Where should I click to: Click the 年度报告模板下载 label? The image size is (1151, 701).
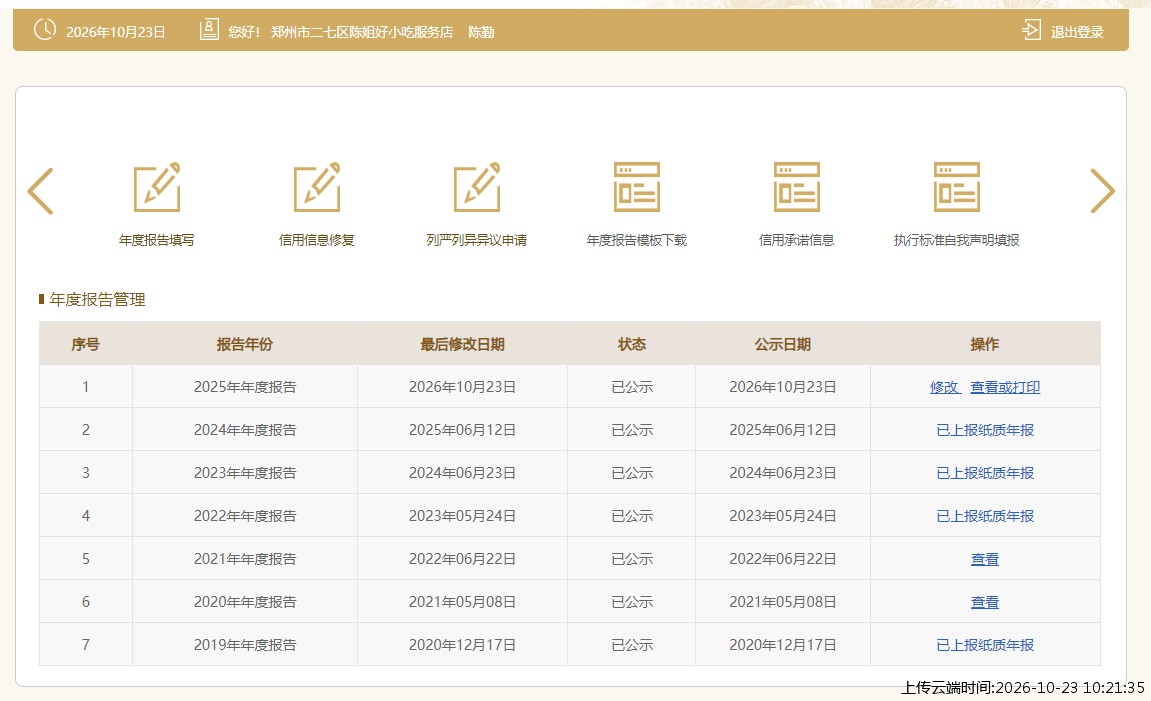click(636, 240)
